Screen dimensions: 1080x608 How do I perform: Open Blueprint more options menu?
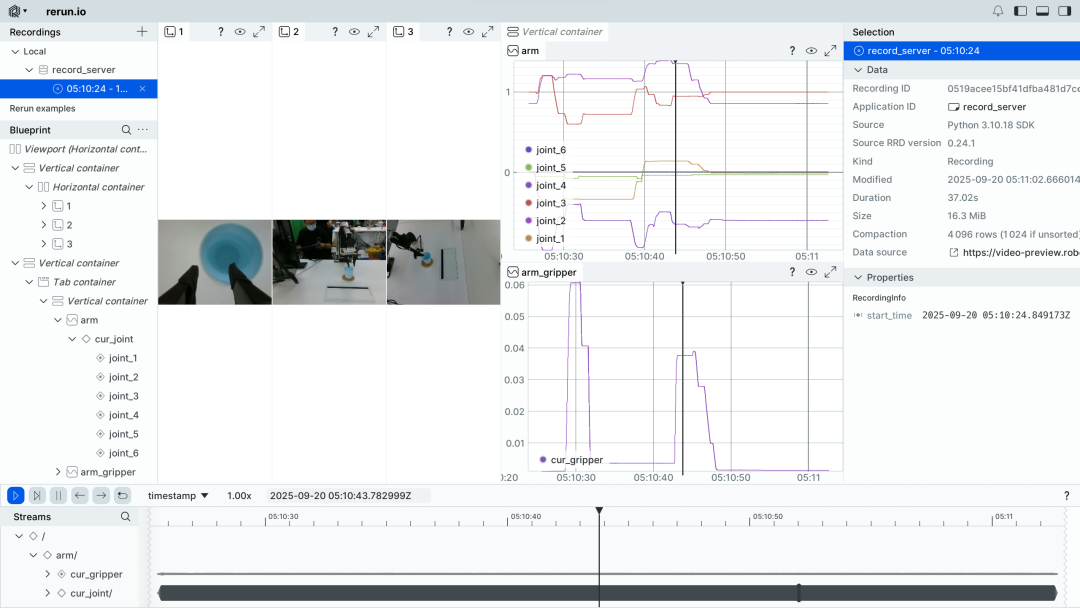coord(143,130)
